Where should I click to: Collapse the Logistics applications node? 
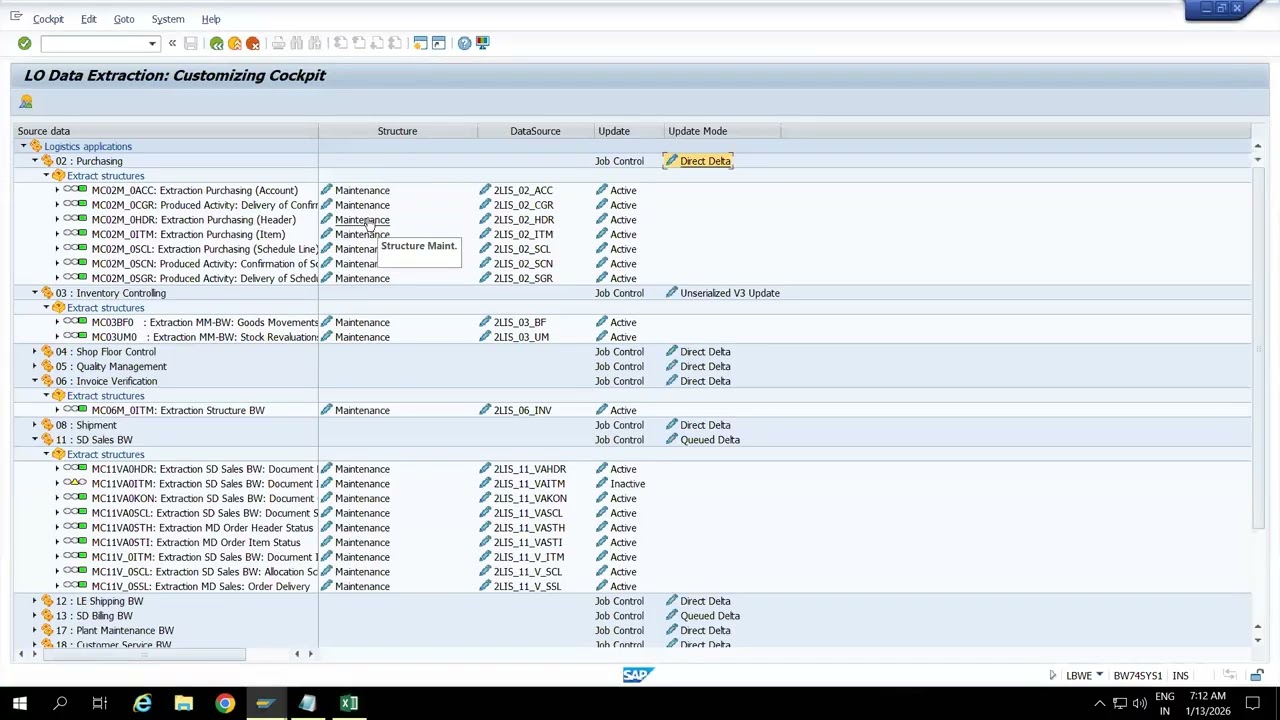pyautogui.click(x=23, y=146)
